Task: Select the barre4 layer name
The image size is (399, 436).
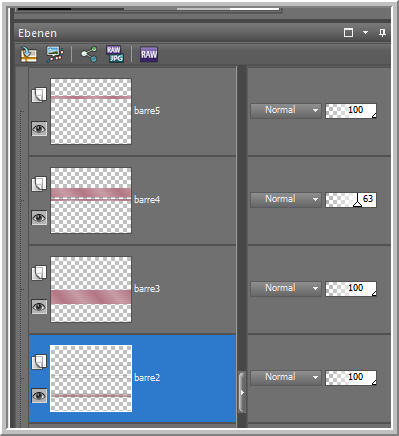Action: tap(147, 200)
